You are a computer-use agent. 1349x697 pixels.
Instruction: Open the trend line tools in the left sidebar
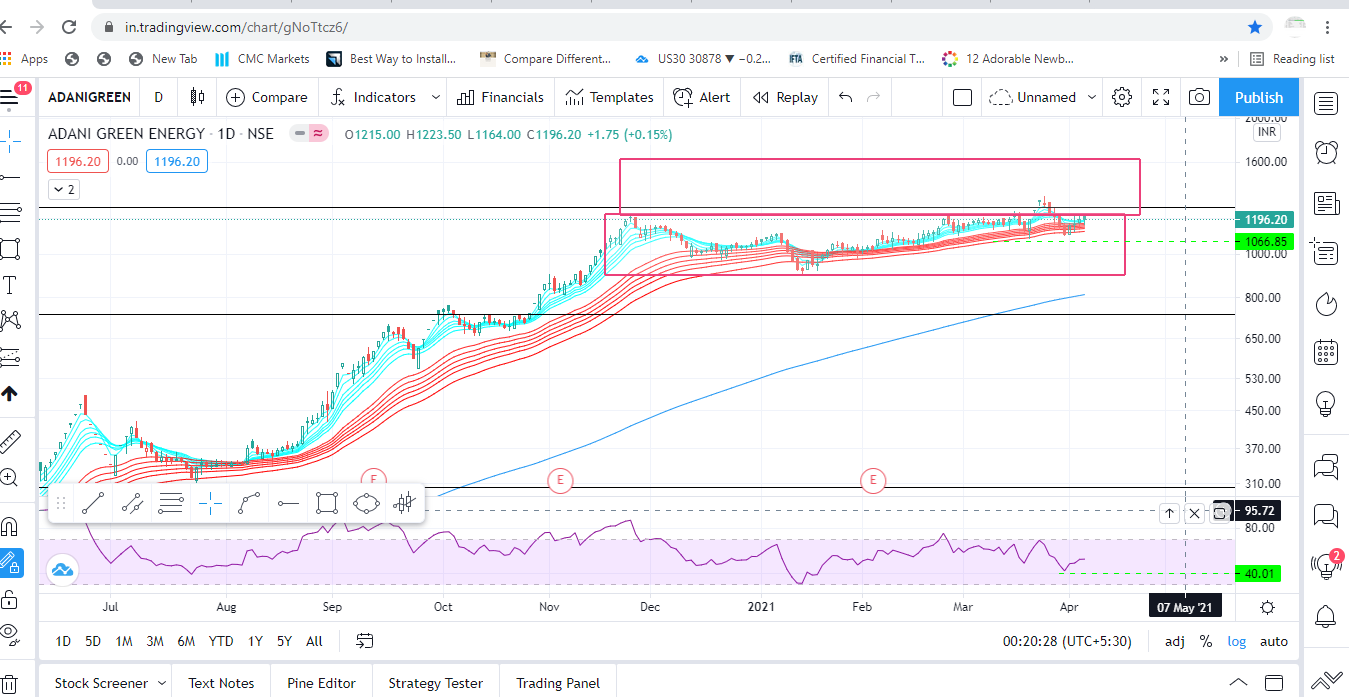click(x=10, y=176)
